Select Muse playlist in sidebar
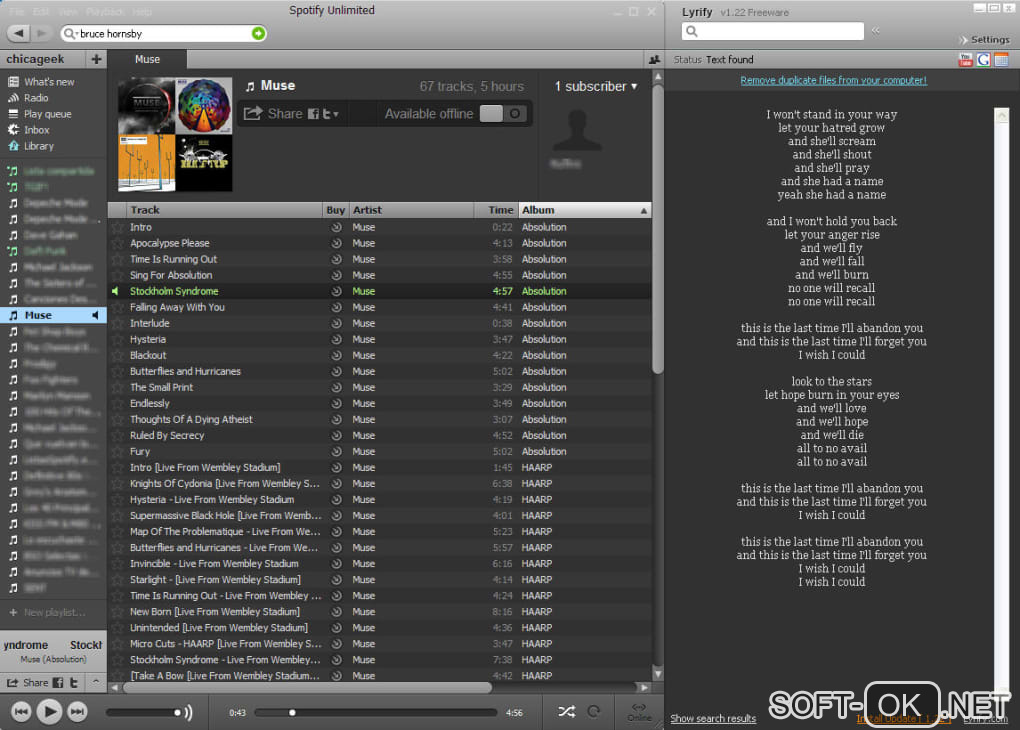This screenshot has width=1020, height=730. point(53,316)
